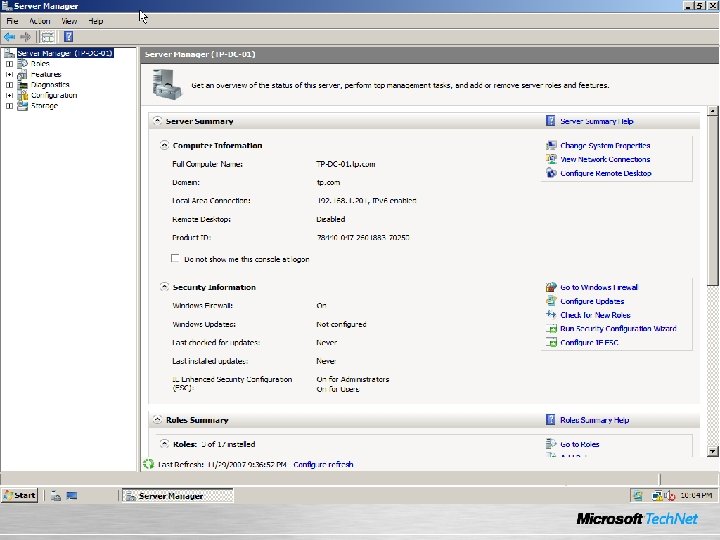Collapse the Server Summary section
This screenshot has height=540, width=720.
pos(158,121)
